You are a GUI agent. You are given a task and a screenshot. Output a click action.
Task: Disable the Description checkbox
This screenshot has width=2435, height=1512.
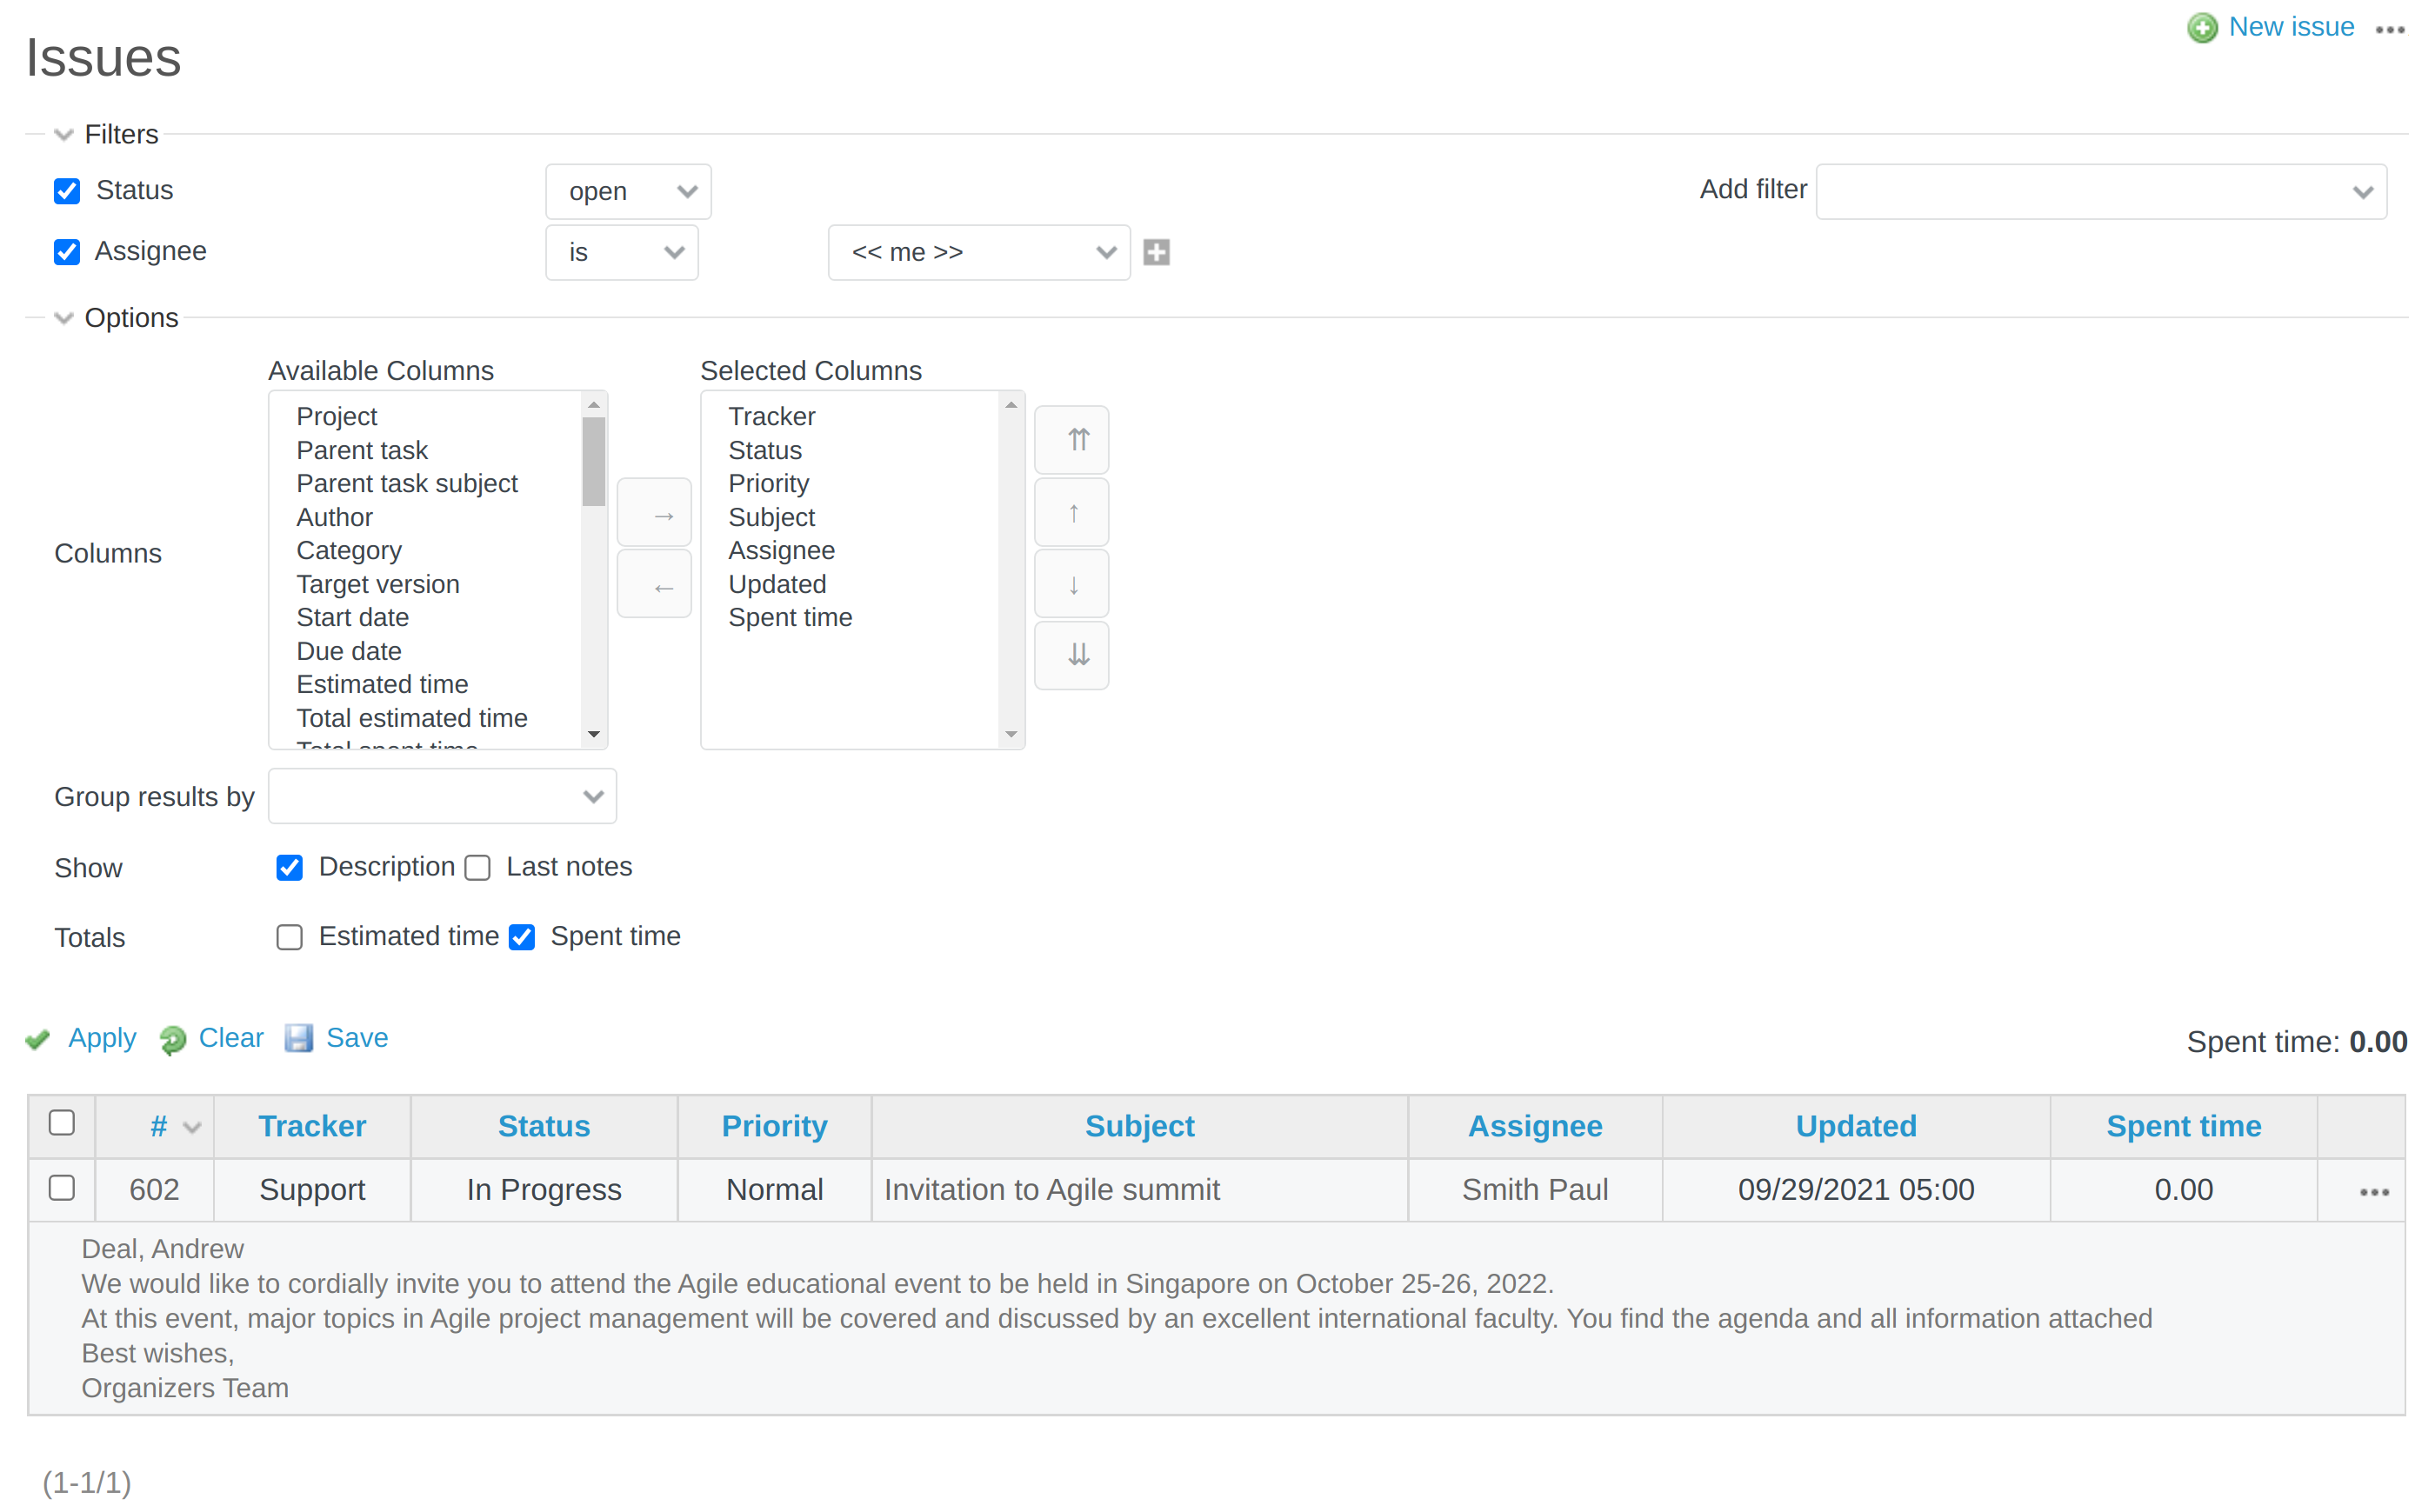288,868
